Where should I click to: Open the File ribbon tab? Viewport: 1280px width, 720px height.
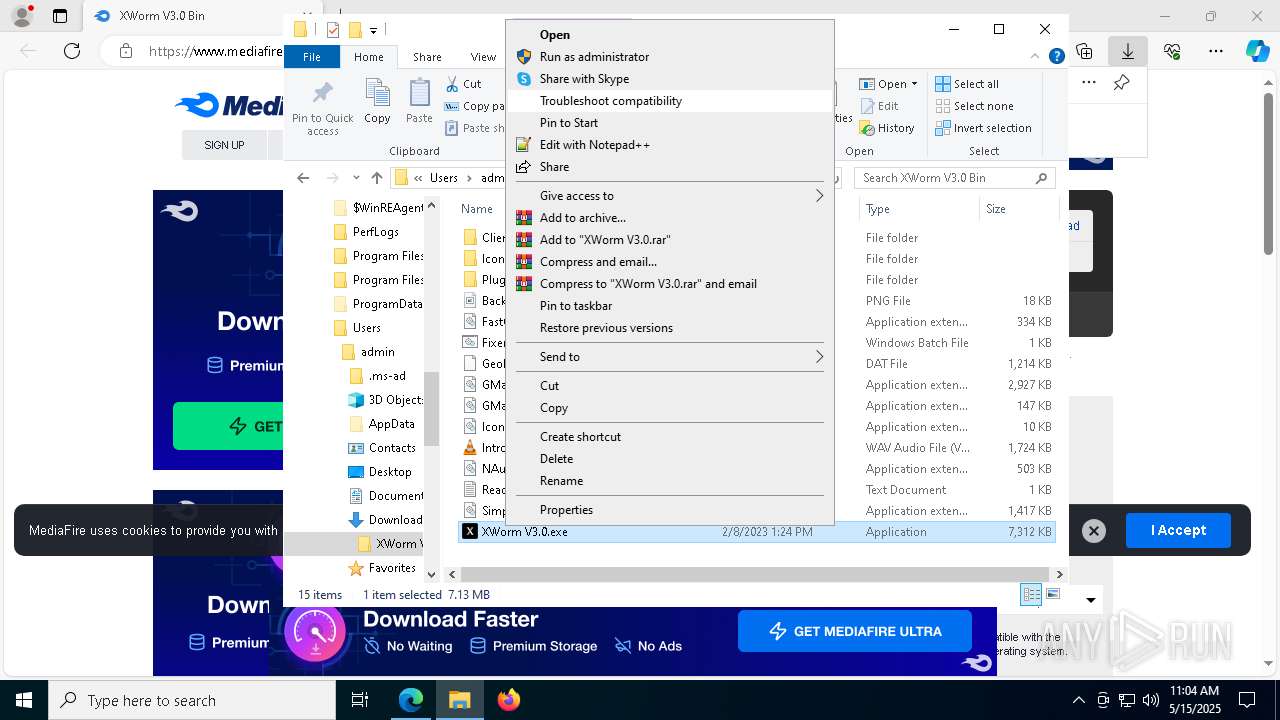(x=312, y=57)
